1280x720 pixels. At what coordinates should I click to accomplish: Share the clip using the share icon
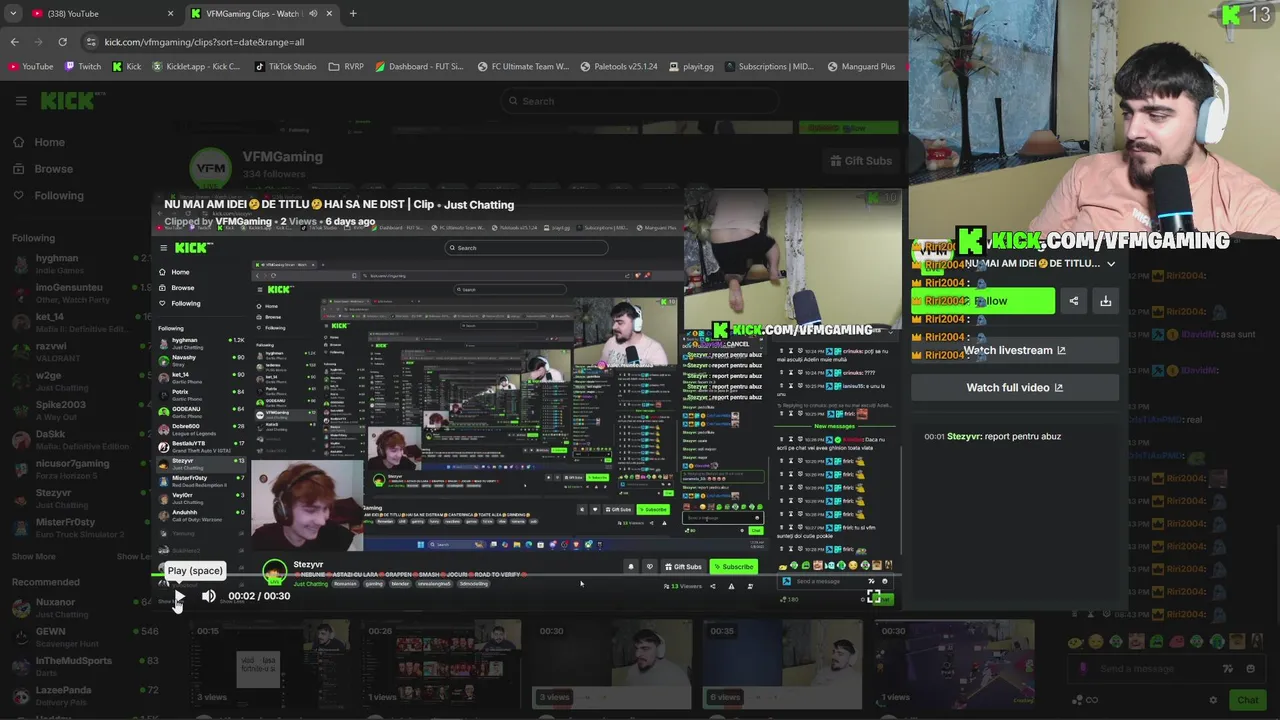1073,301
